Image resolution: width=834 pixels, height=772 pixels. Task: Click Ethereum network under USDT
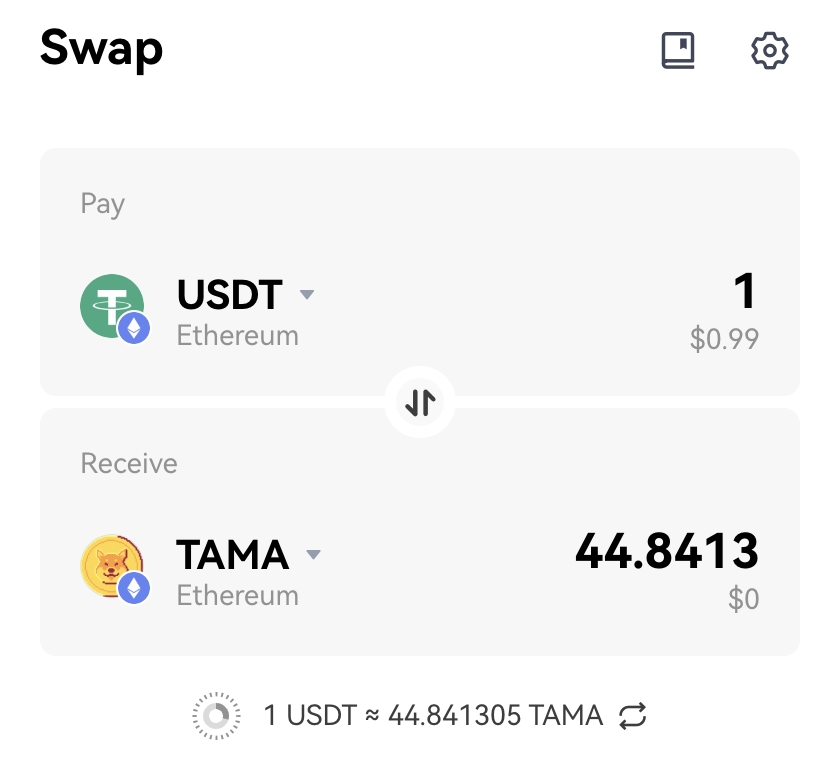(x=237, y=336)
